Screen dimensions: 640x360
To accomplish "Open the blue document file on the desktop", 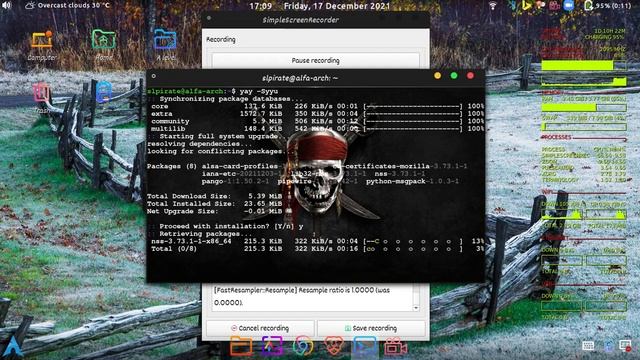I will [x=104, y=92].
